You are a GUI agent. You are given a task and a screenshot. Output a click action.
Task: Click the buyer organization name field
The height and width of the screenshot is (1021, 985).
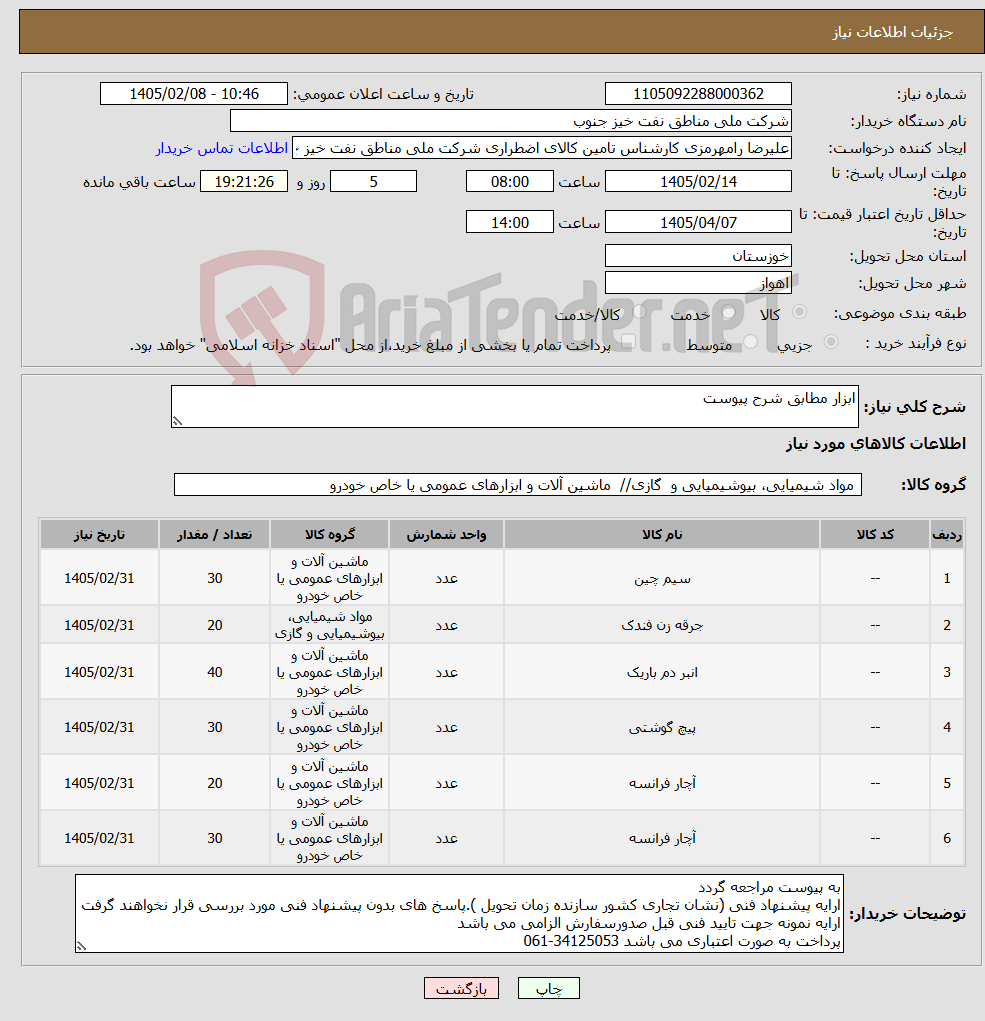pyautogui.click(x=510, y=121)
